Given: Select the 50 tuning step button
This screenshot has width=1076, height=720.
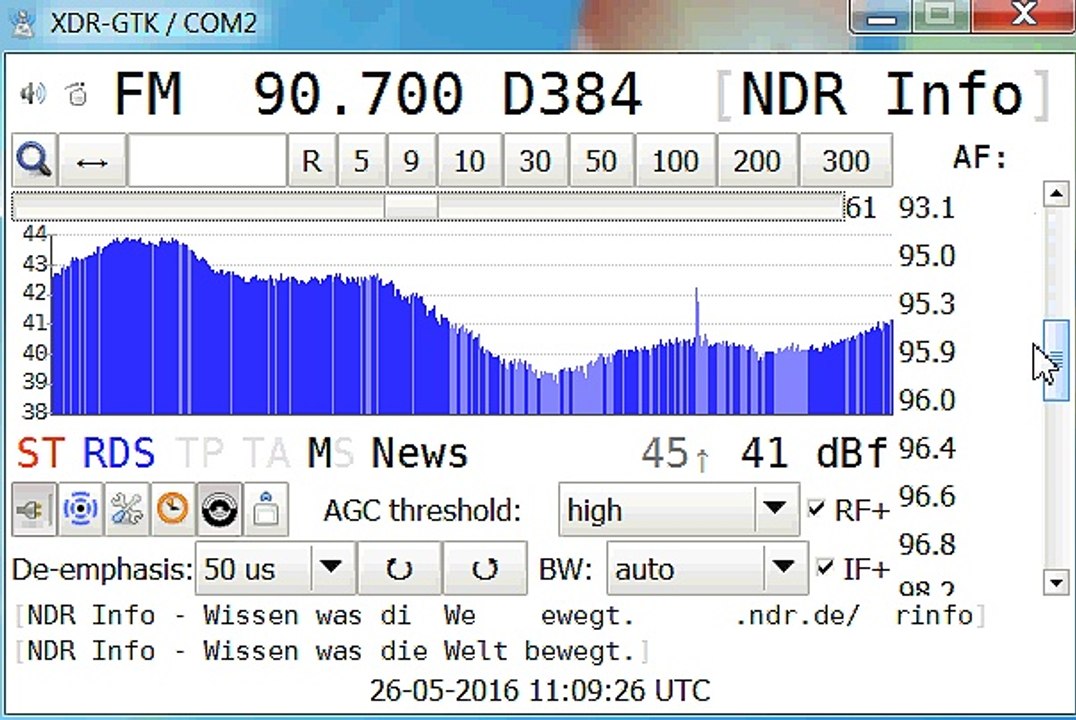Looking at the screenshot, I should tap(601, 160).
